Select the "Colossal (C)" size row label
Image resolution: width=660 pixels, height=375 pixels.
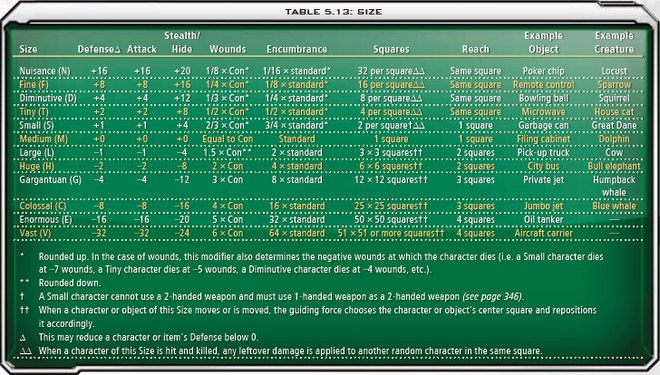coord(43,206)
